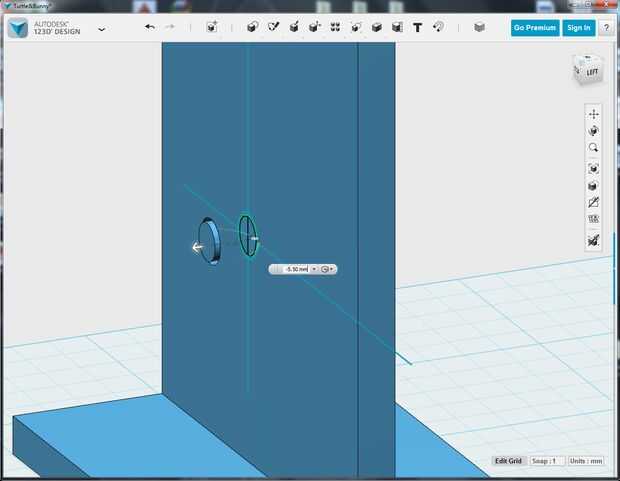This screenshot has height=481, width=620.
Task: Choose the Orbit navigation tool
Action: 593,131
